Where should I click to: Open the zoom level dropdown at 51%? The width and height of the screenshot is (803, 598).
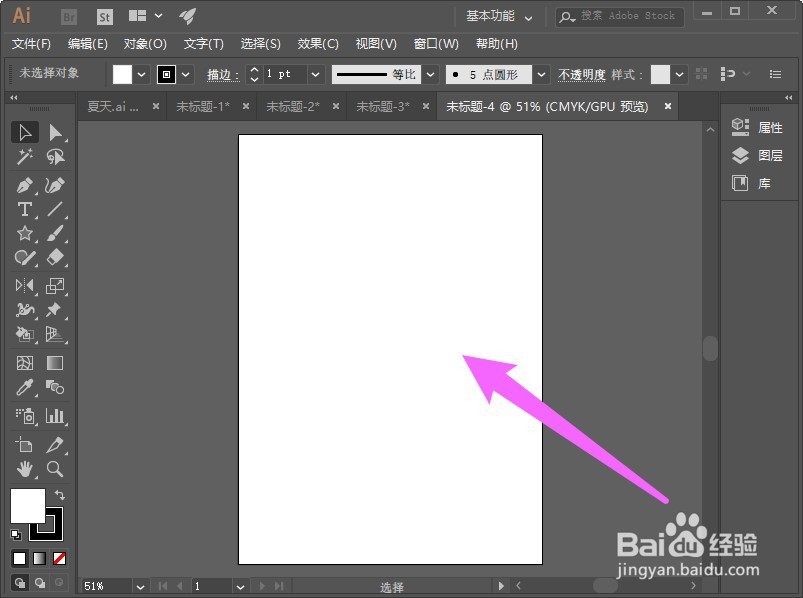click(140, 586)
